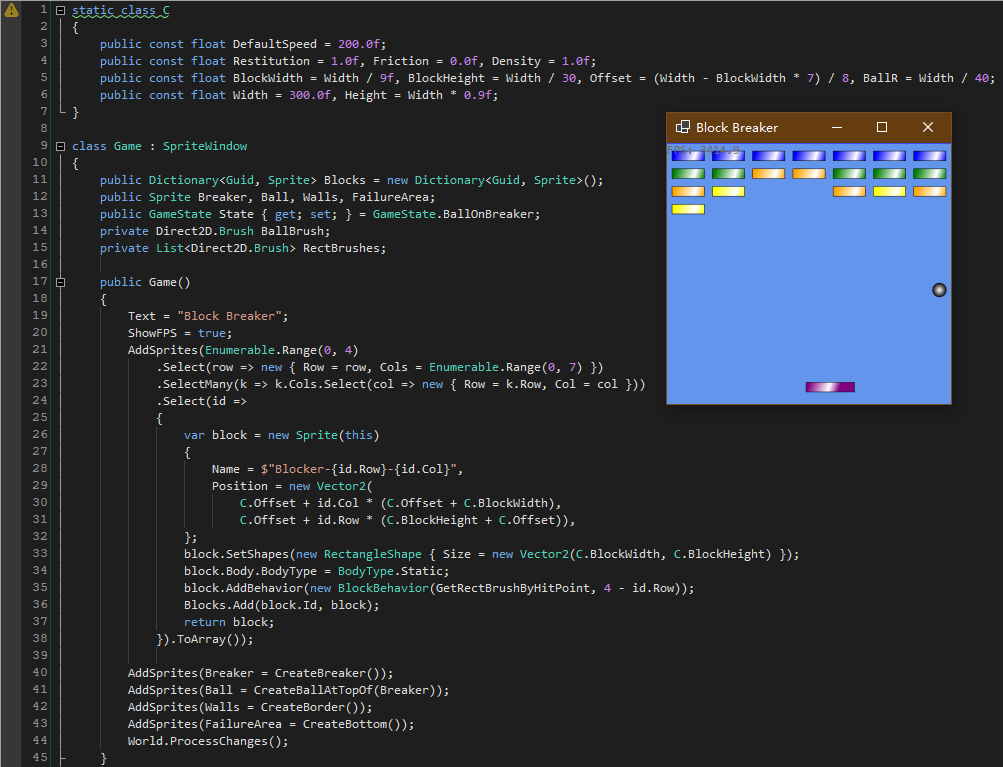Viewport: 1003px width, 767px height.
Task: Click 'BlockBehavior' on line 35
Action: 383,589
